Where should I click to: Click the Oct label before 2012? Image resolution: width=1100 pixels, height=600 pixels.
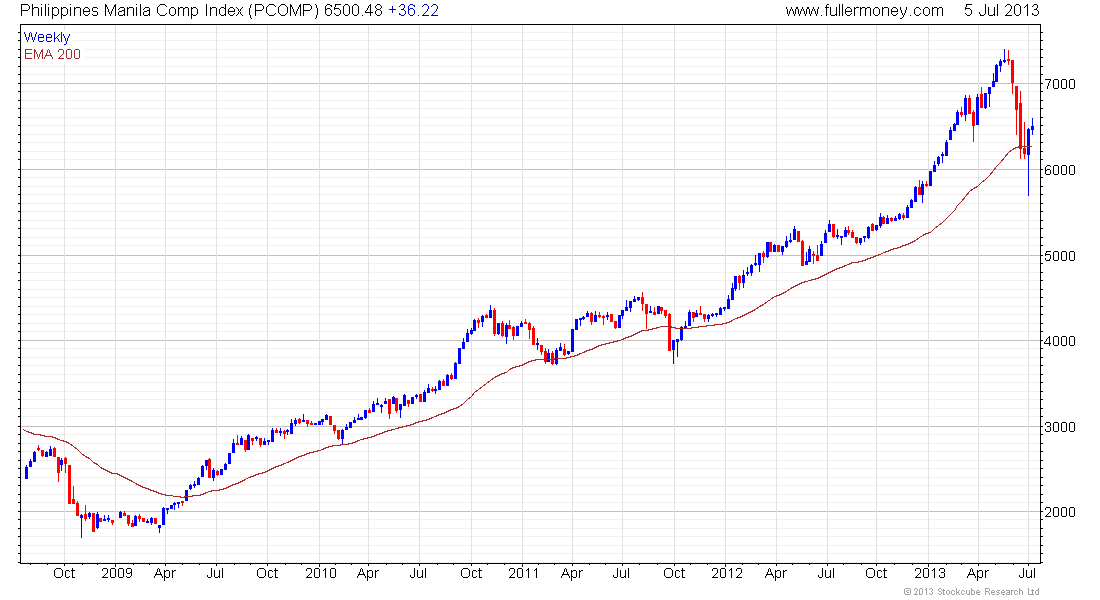pyautogui.click(x=674, y=573)
